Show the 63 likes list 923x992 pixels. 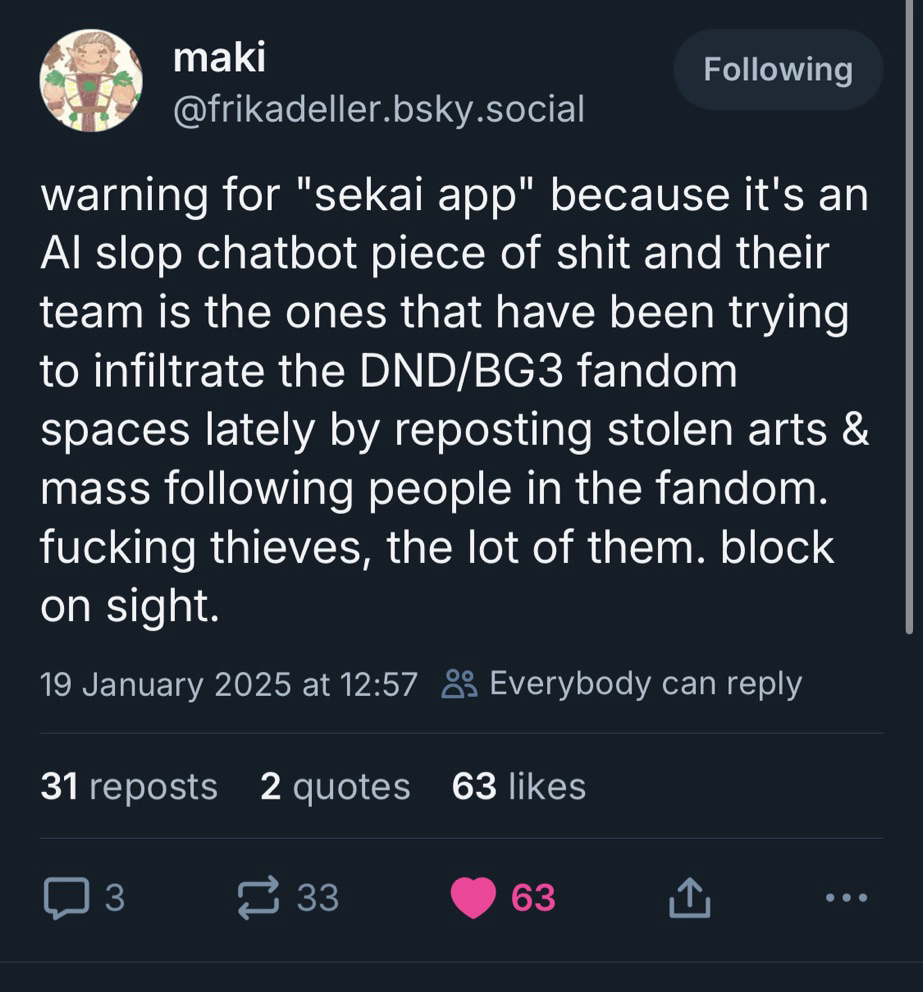click(x=519, y=787)
